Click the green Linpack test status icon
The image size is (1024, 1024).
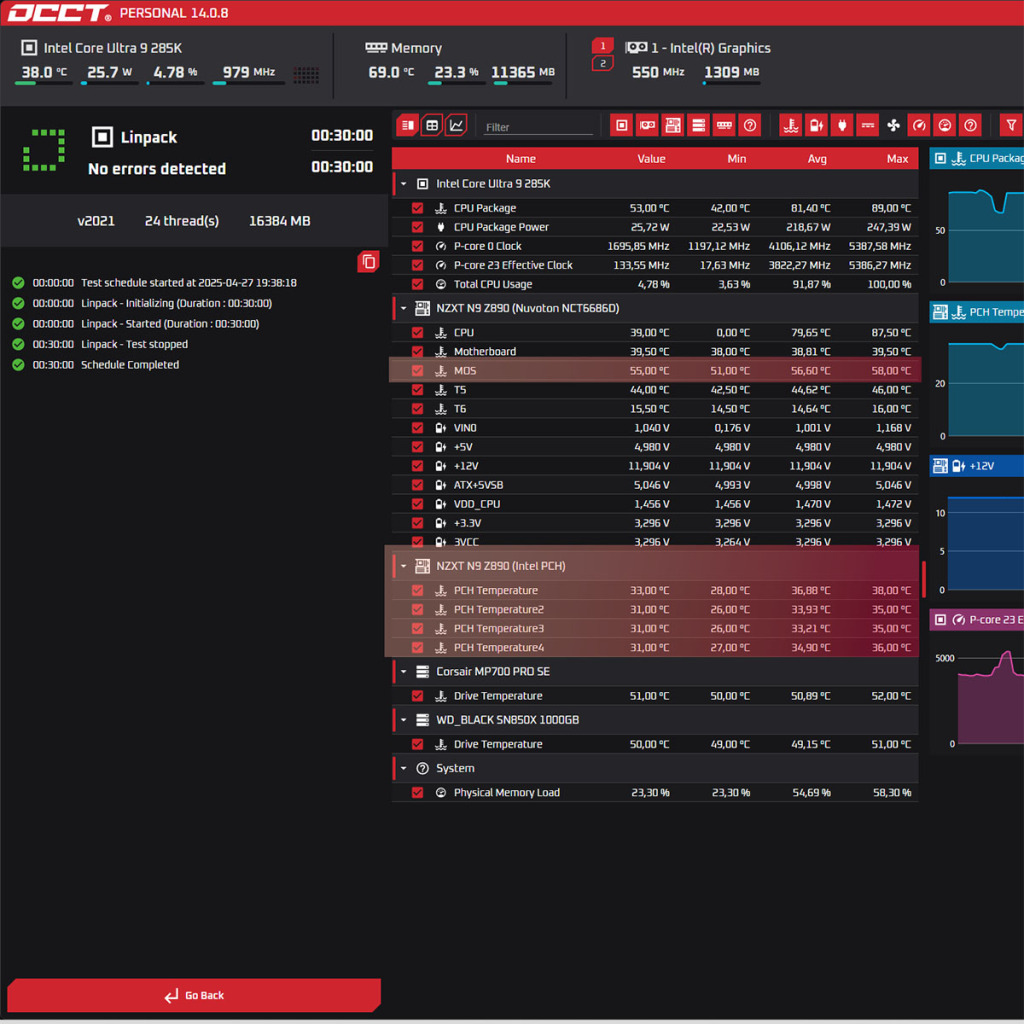44,150
